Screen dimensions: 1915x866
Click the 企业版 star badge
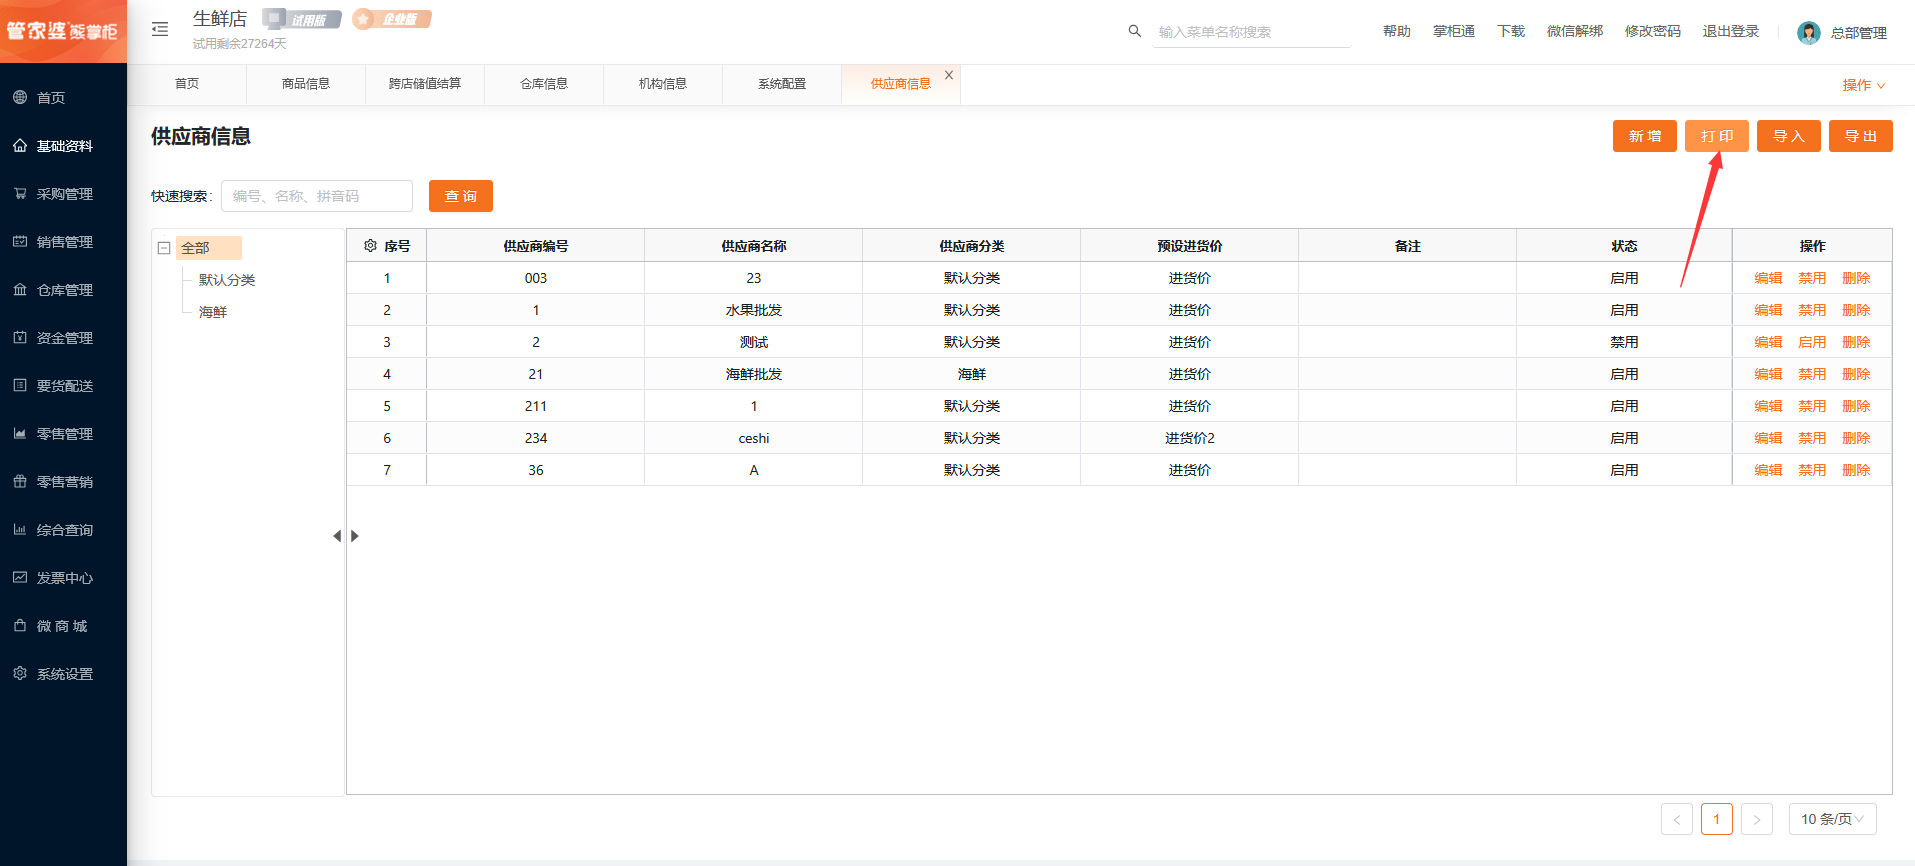point(392,19)
